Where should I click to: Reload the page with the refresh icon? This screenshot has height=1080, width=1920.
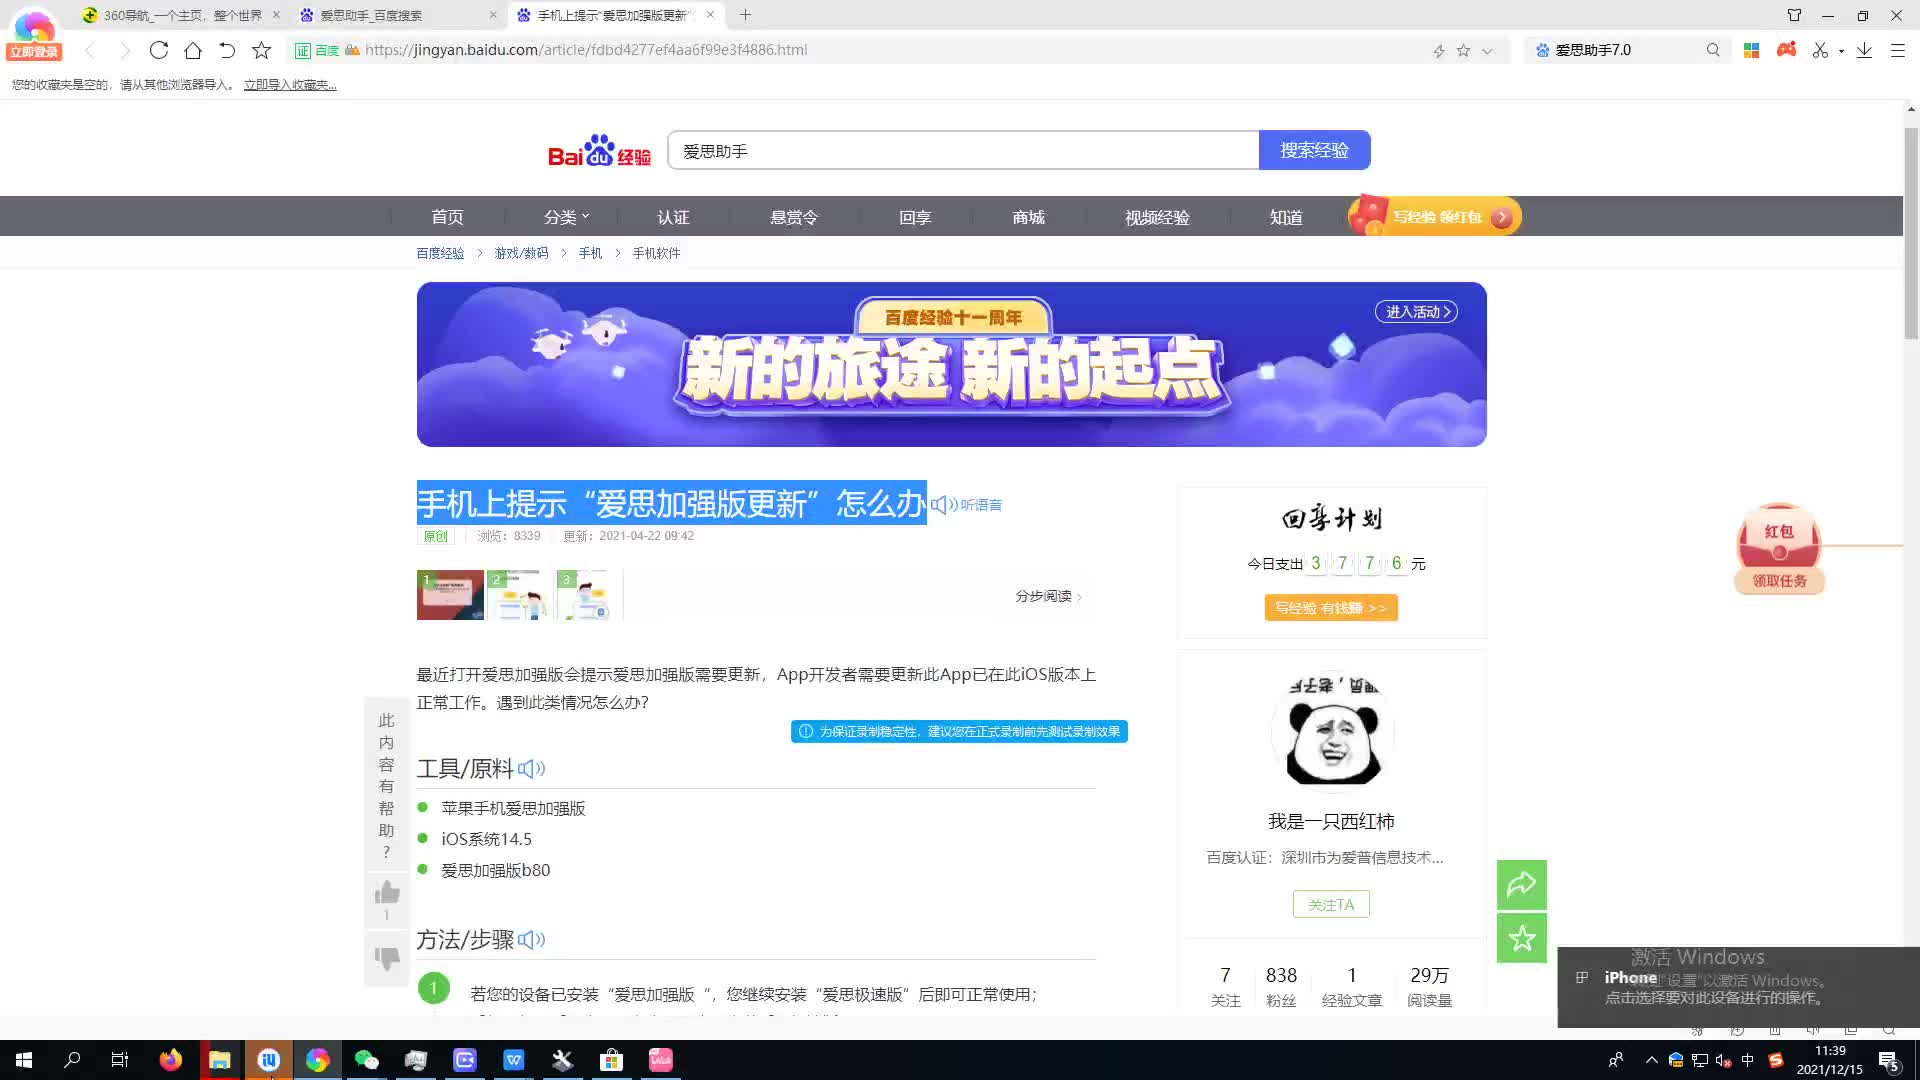click(159, 50)
